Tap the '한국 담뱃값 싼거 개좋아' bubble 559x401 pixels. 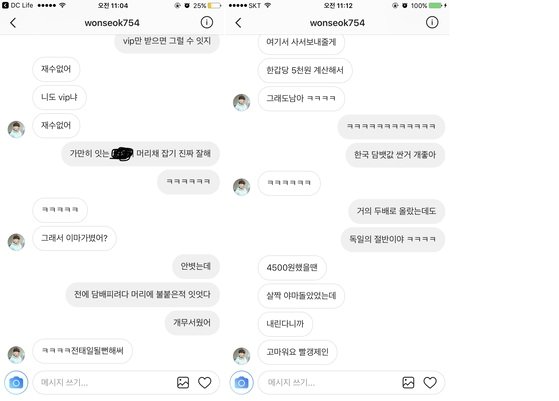pos(395,155)
